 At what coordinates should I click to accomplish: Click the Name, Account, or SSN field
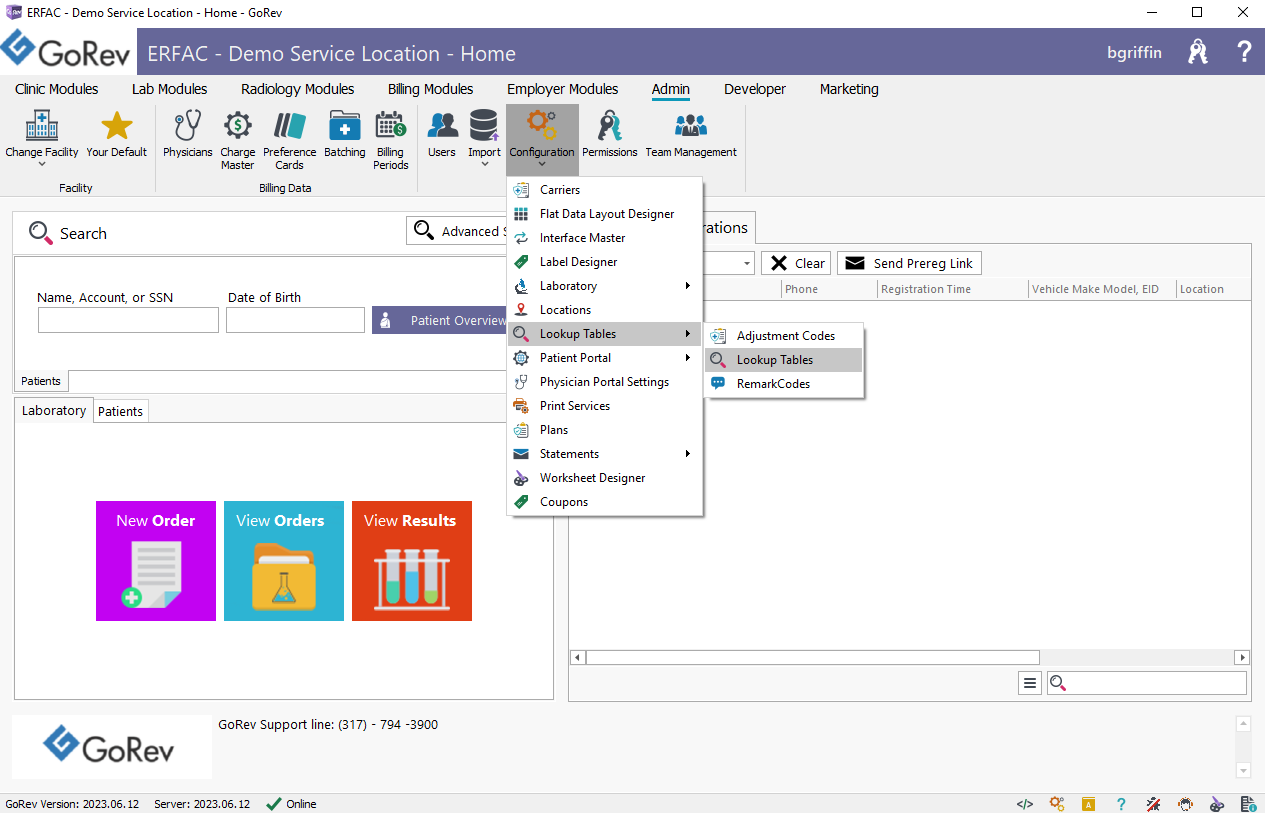click(x=128, y=320)
